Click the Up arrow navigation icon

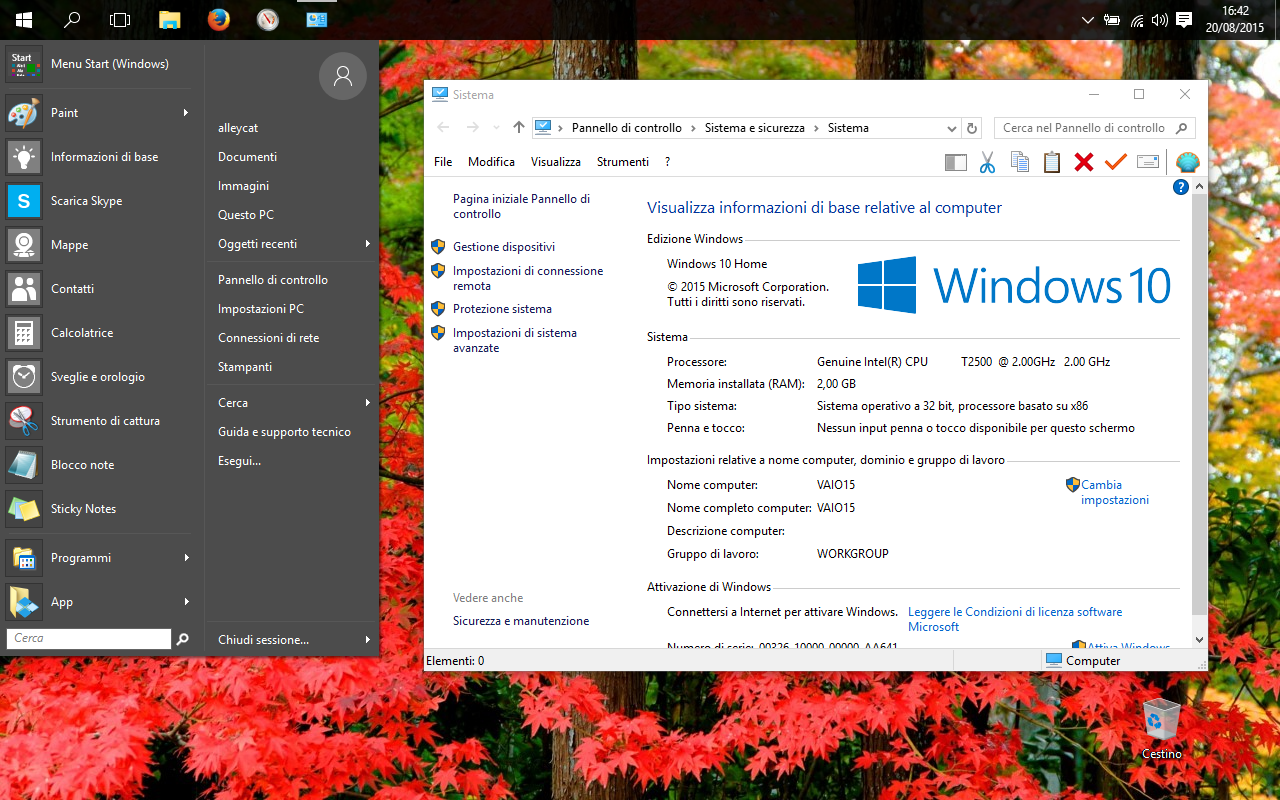tap(518, 127)
